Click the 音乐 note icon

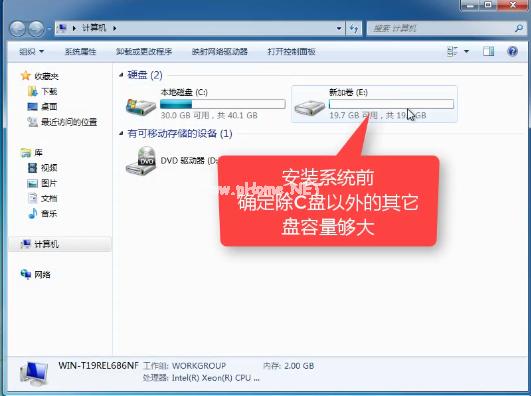pos(33,214)
